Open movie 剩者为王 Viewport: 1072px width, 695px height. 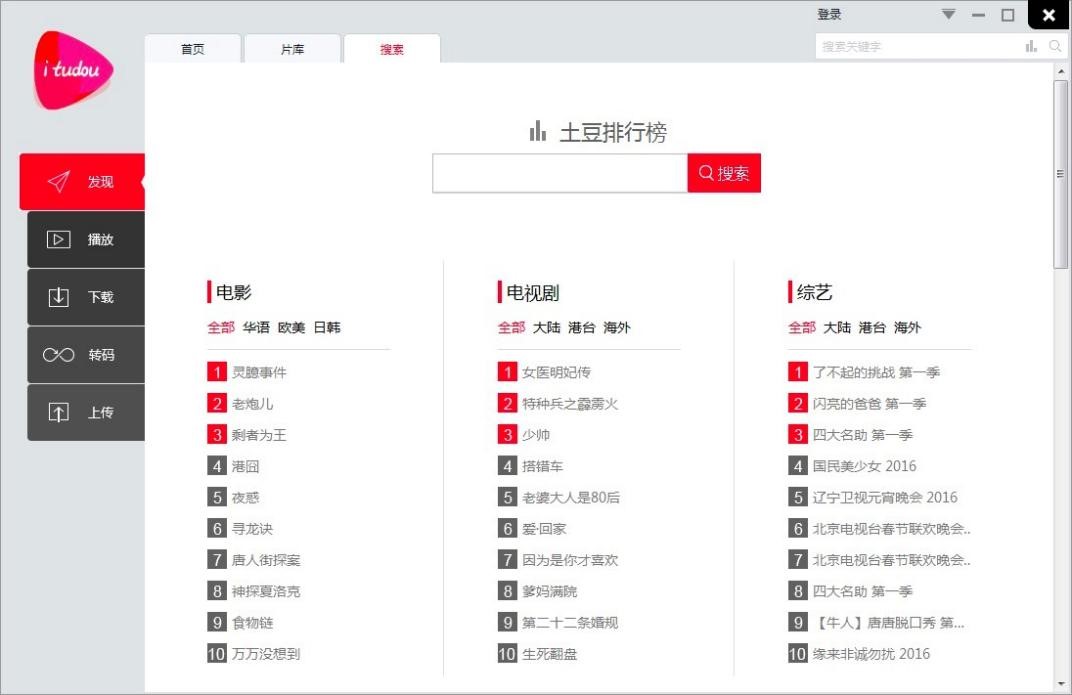(x=259, y=435)
